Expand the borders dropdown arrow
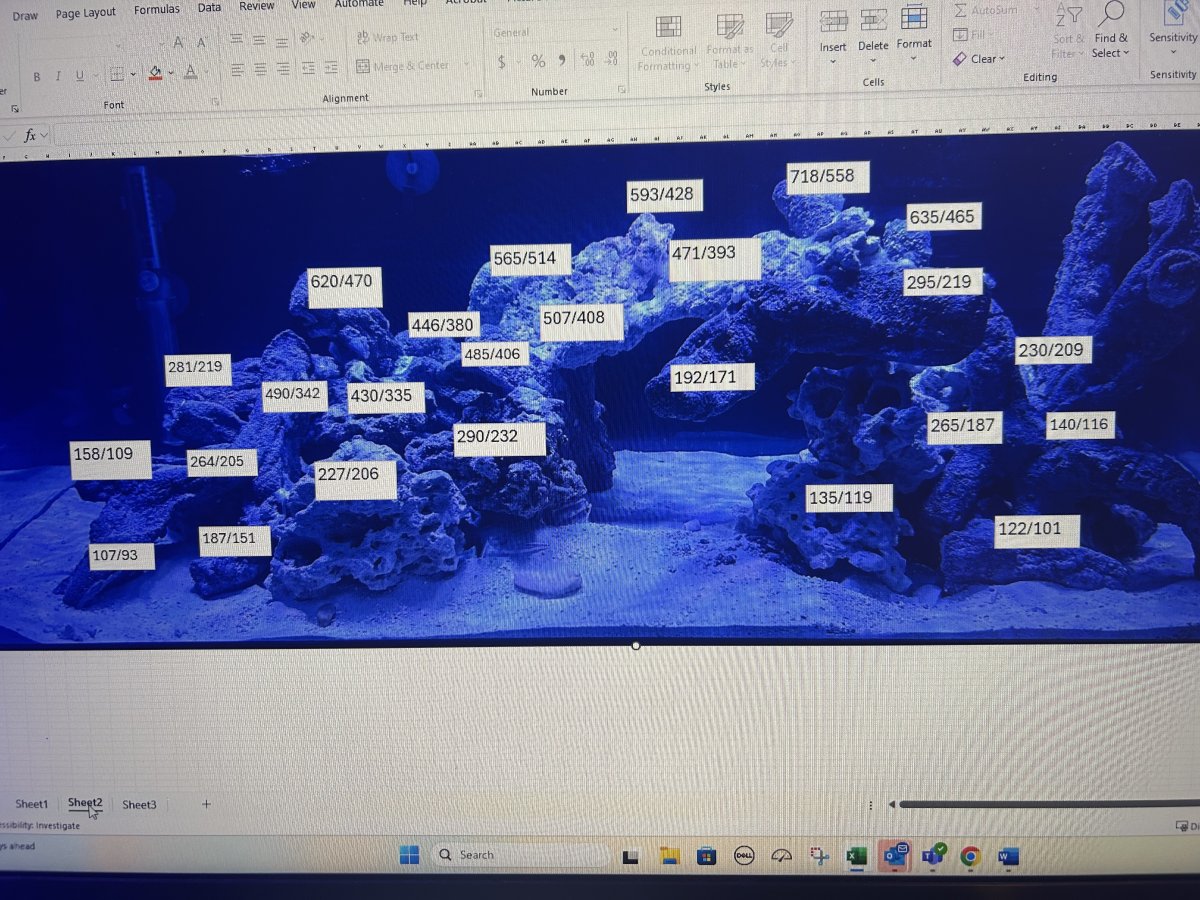Image resolution: width=1200 pixels, height=900 pixels. 133,75
